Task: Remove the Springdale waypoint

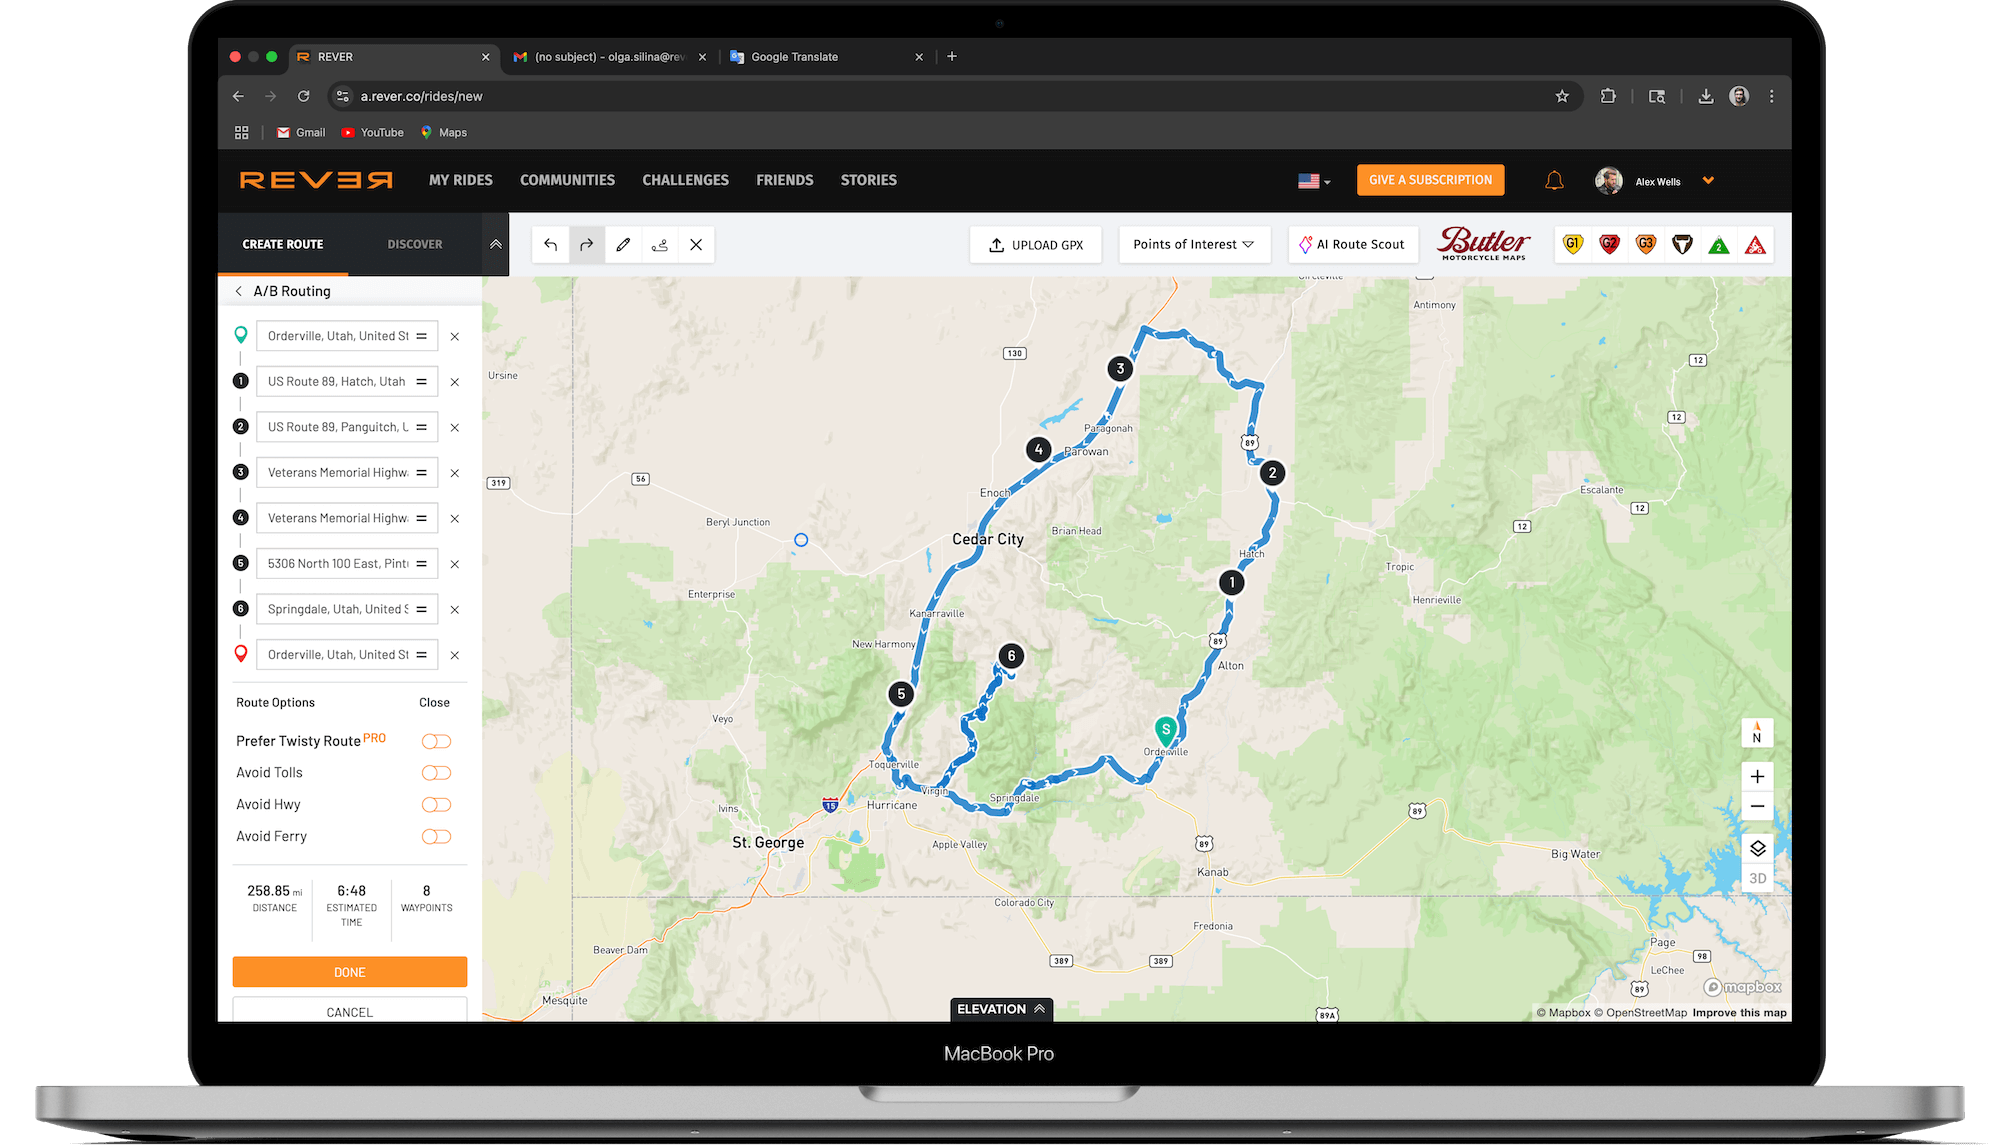Action: 455,610
